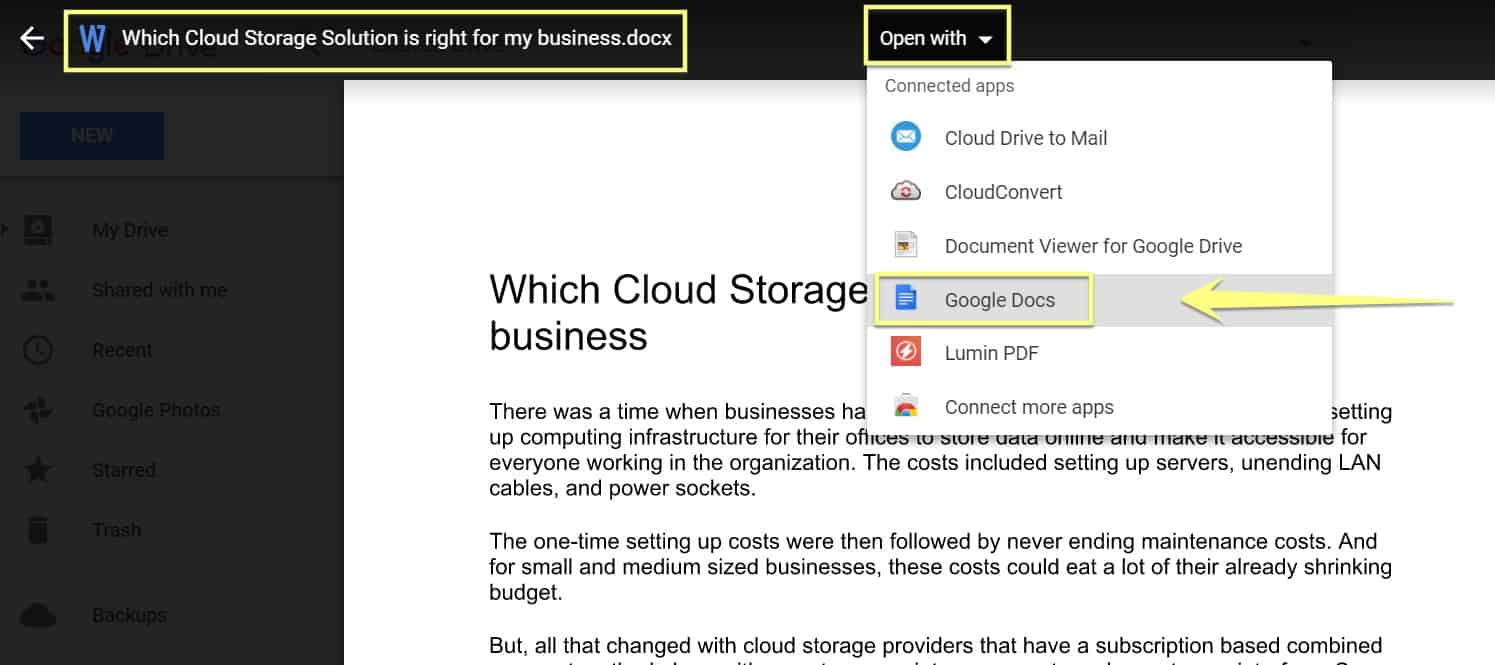
Task: Click the CloudConvert app icon
Action: coord(906,191)
